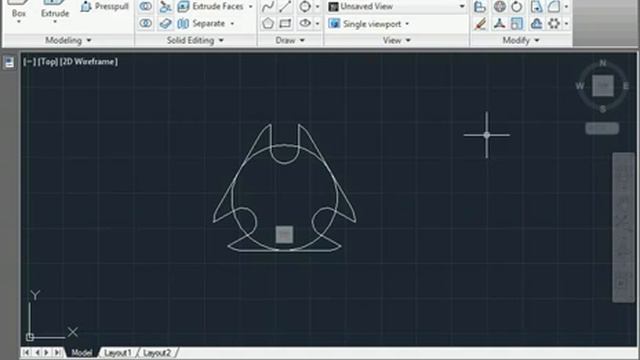Select the Circle tool in Draw panel
Viewport: 640px width, 360px height.
[305, 7]
